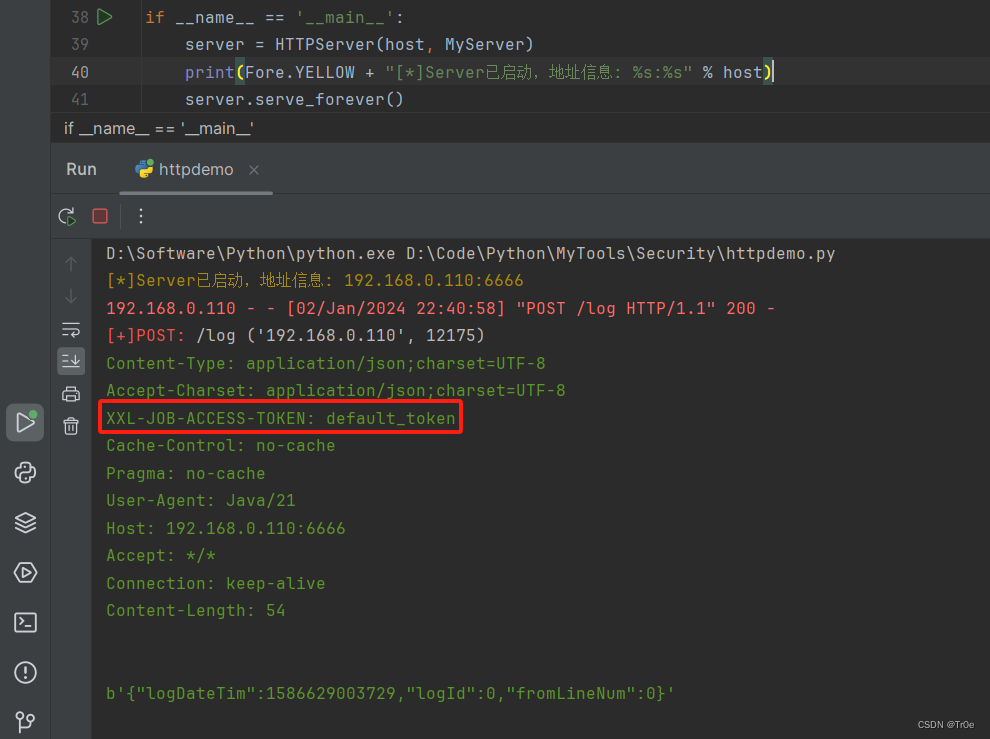The image size is (990, 739).
Task: Open the Run tool window sidebar icon
Action: tap(25, 423)
